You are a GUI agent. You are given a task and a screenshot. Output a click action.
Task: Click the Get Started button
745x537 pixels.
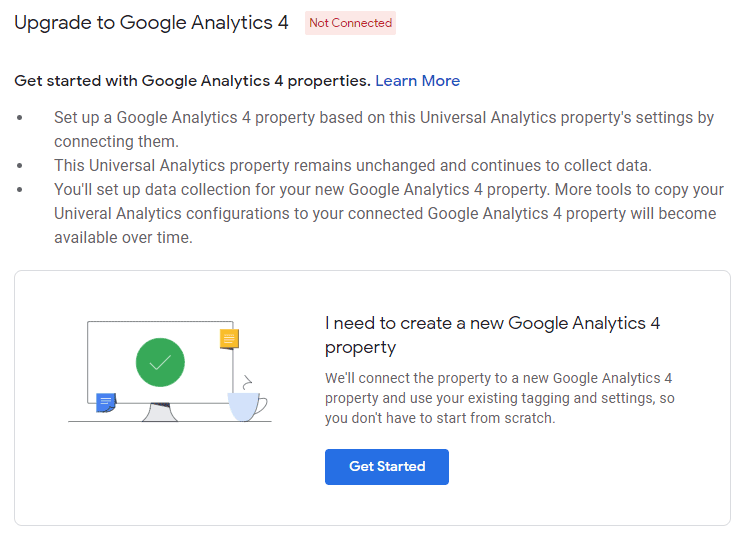[387, 467]
